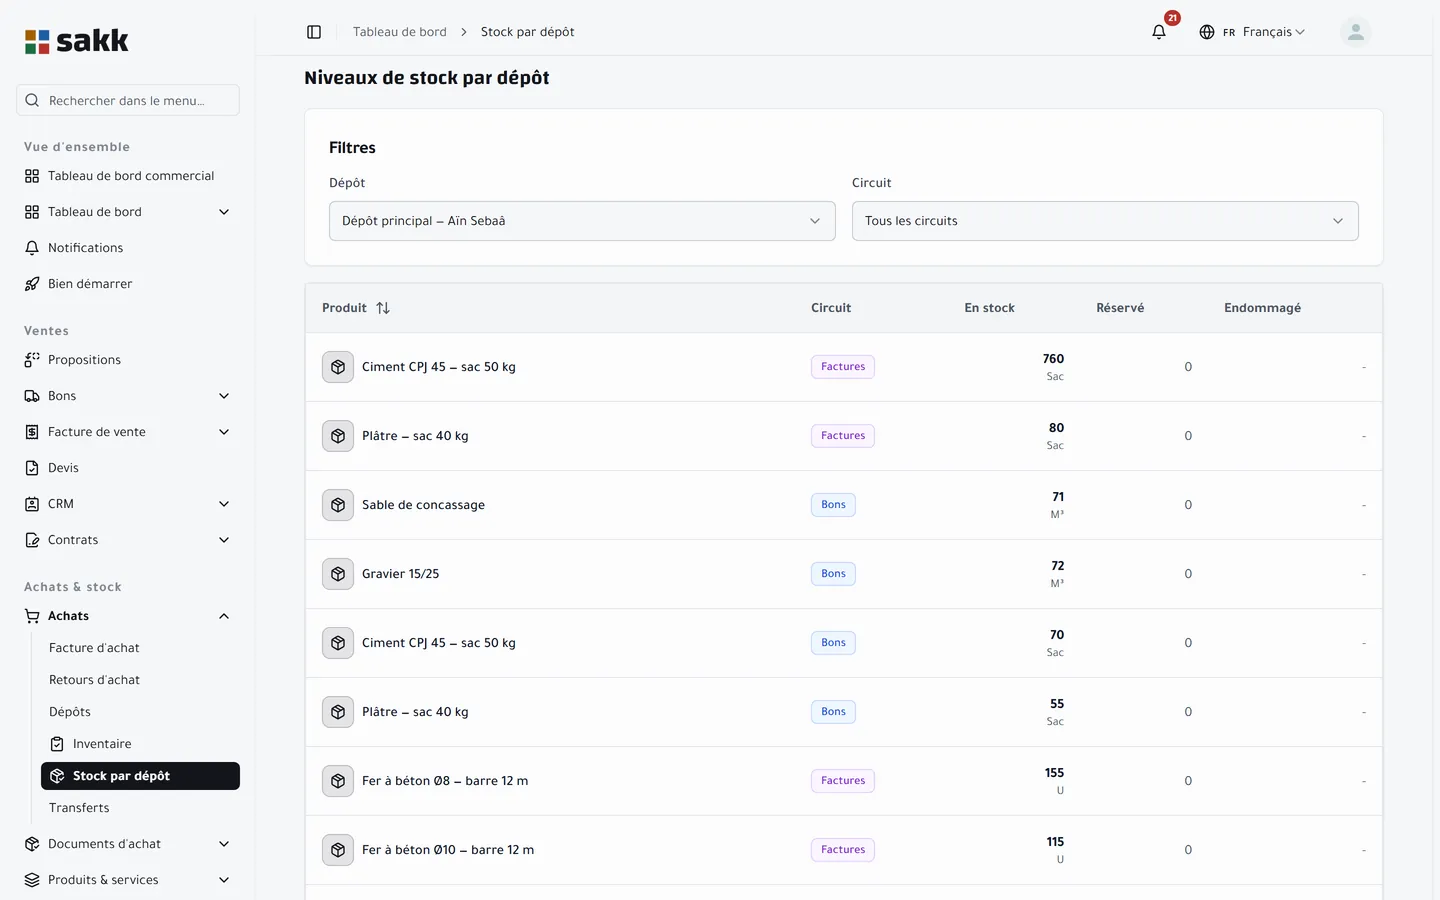Screen dimensions: 1440x900
Task: Click the Endommagé column header
Action: pyautogui.click(x=1262, y=308)
